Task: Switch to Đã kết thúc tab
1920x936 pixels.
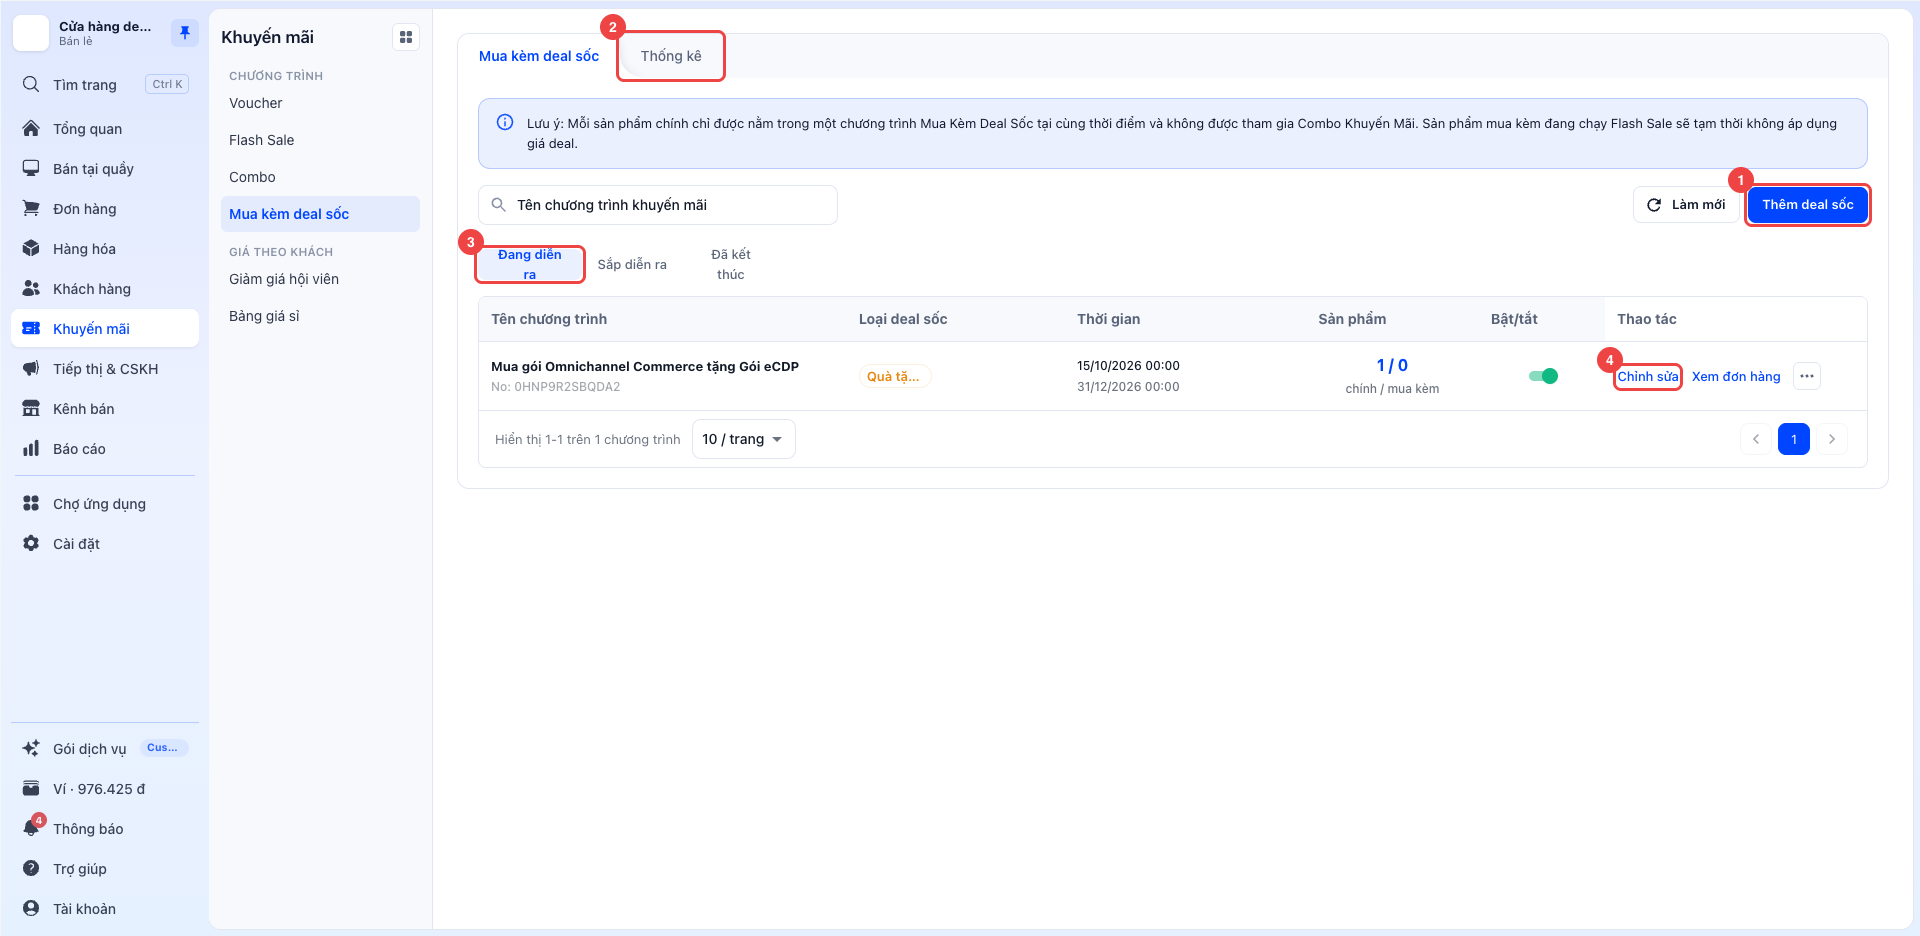Action: click(731, 264)
